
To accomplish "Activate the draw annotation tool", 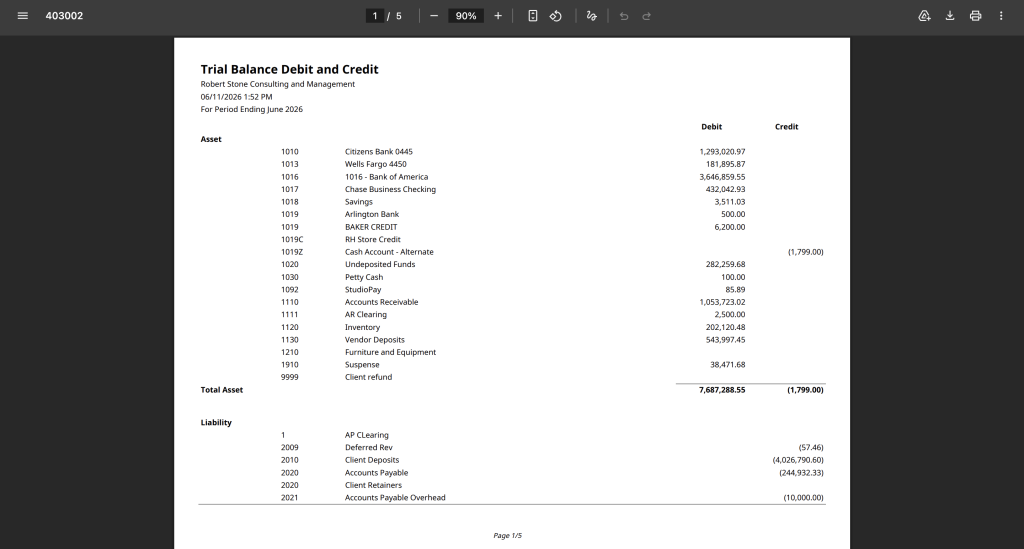I will (592, 16).
